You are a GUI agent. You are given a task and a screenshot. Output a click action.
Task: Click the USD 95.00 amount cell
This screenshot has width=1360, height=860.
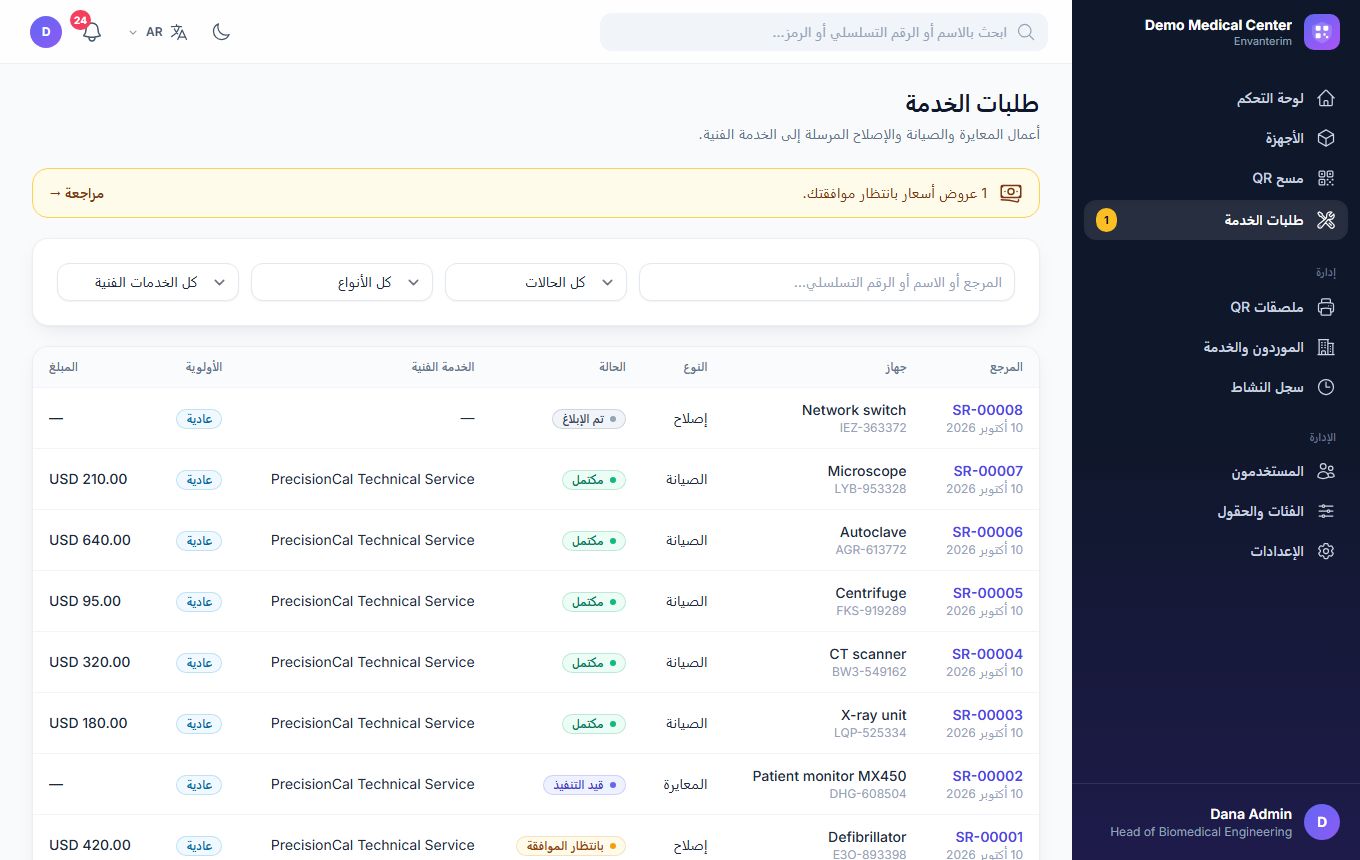click(x=85, y=601)
